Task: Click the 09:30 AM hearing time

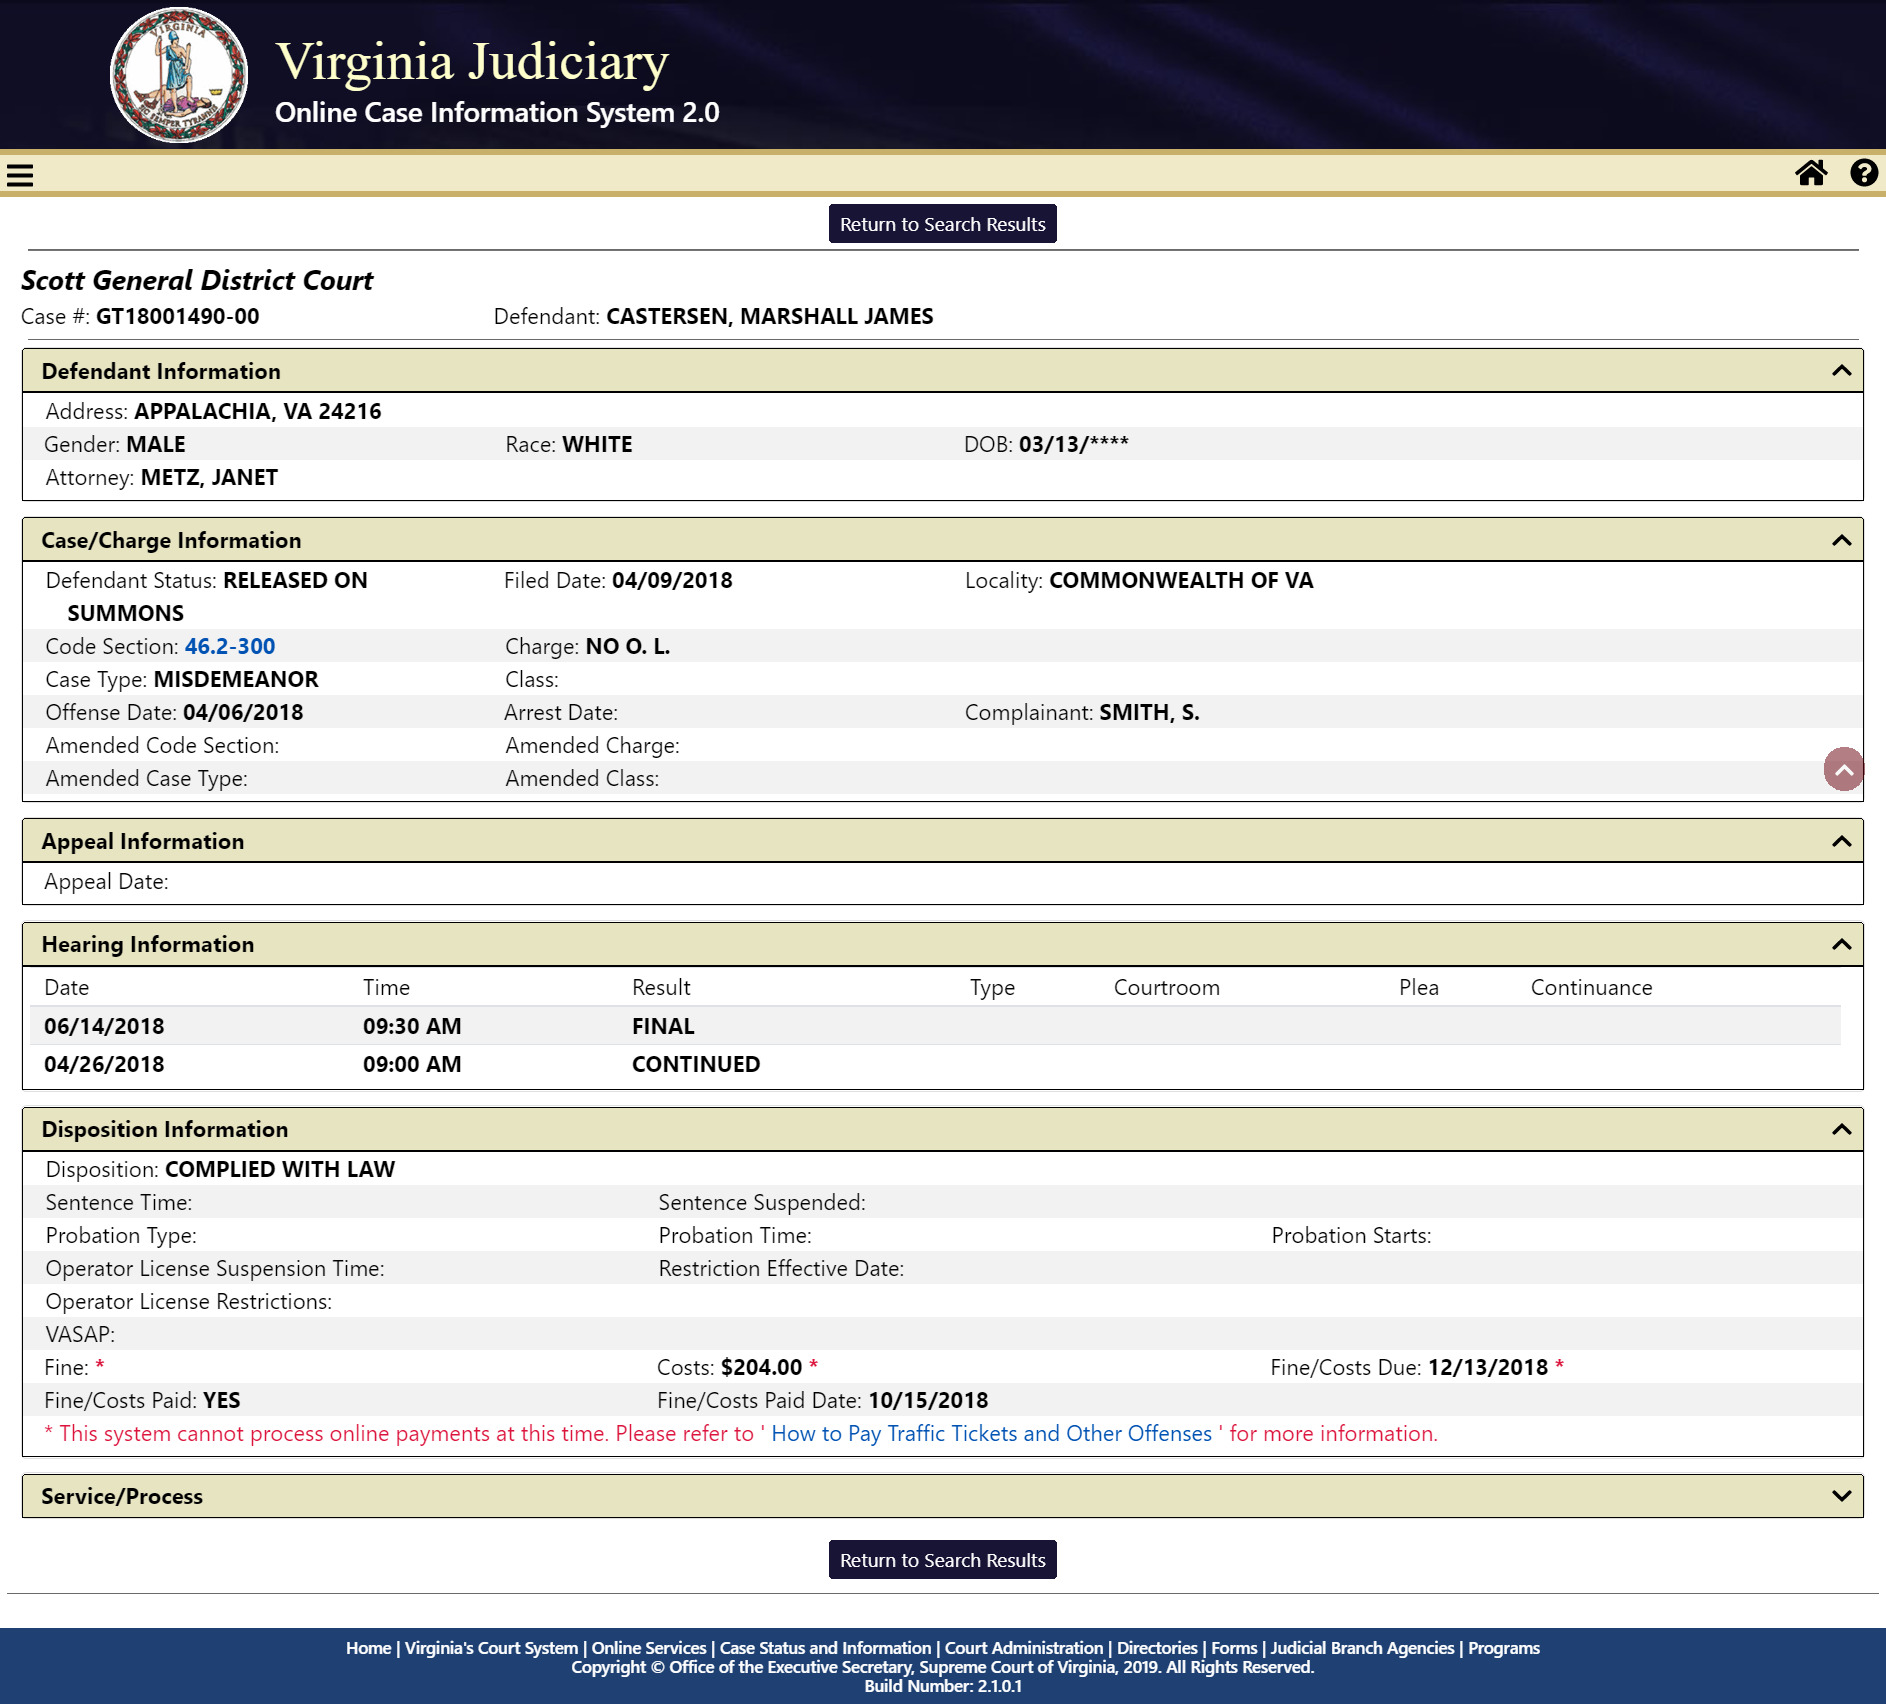Action: pyautogui.click(x=412, y=1026)
